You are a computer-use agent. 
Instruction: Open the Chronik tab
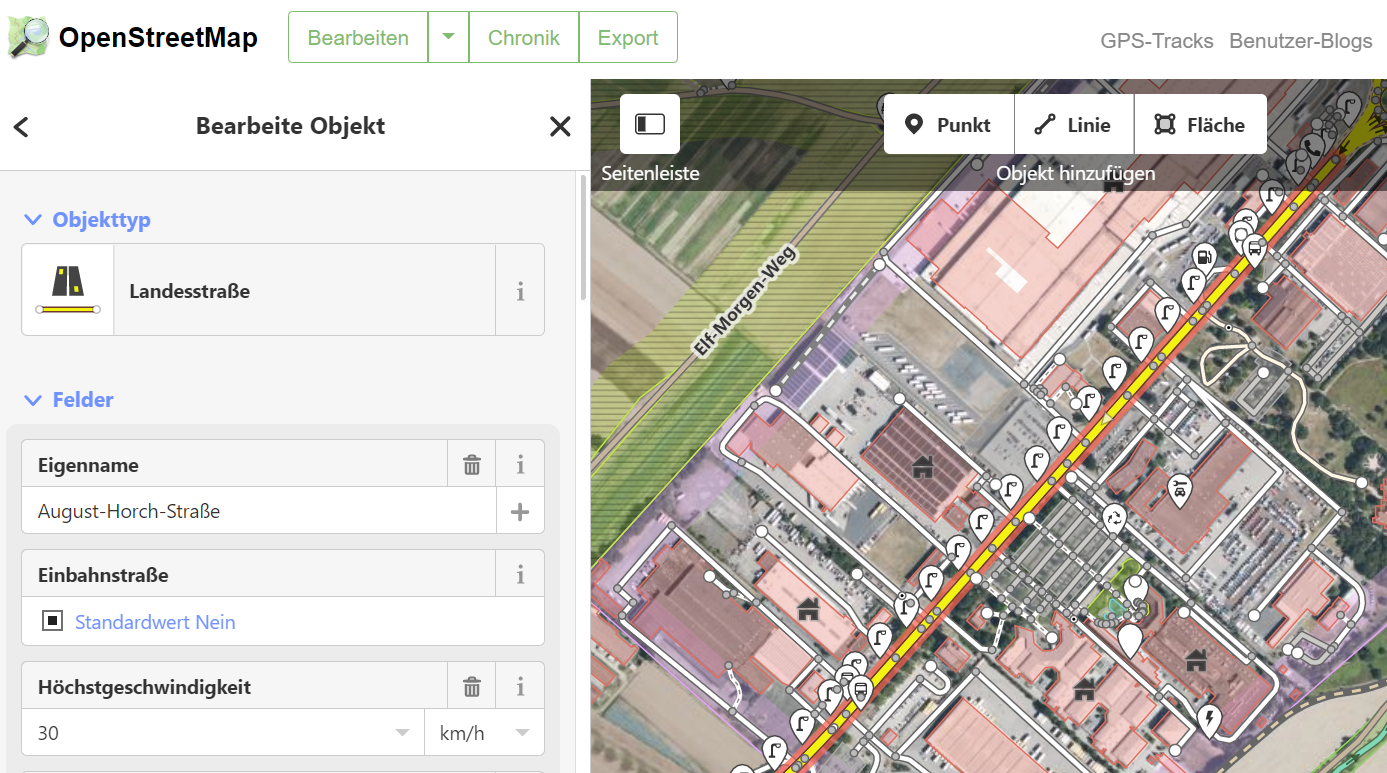(x=523, y=38)
